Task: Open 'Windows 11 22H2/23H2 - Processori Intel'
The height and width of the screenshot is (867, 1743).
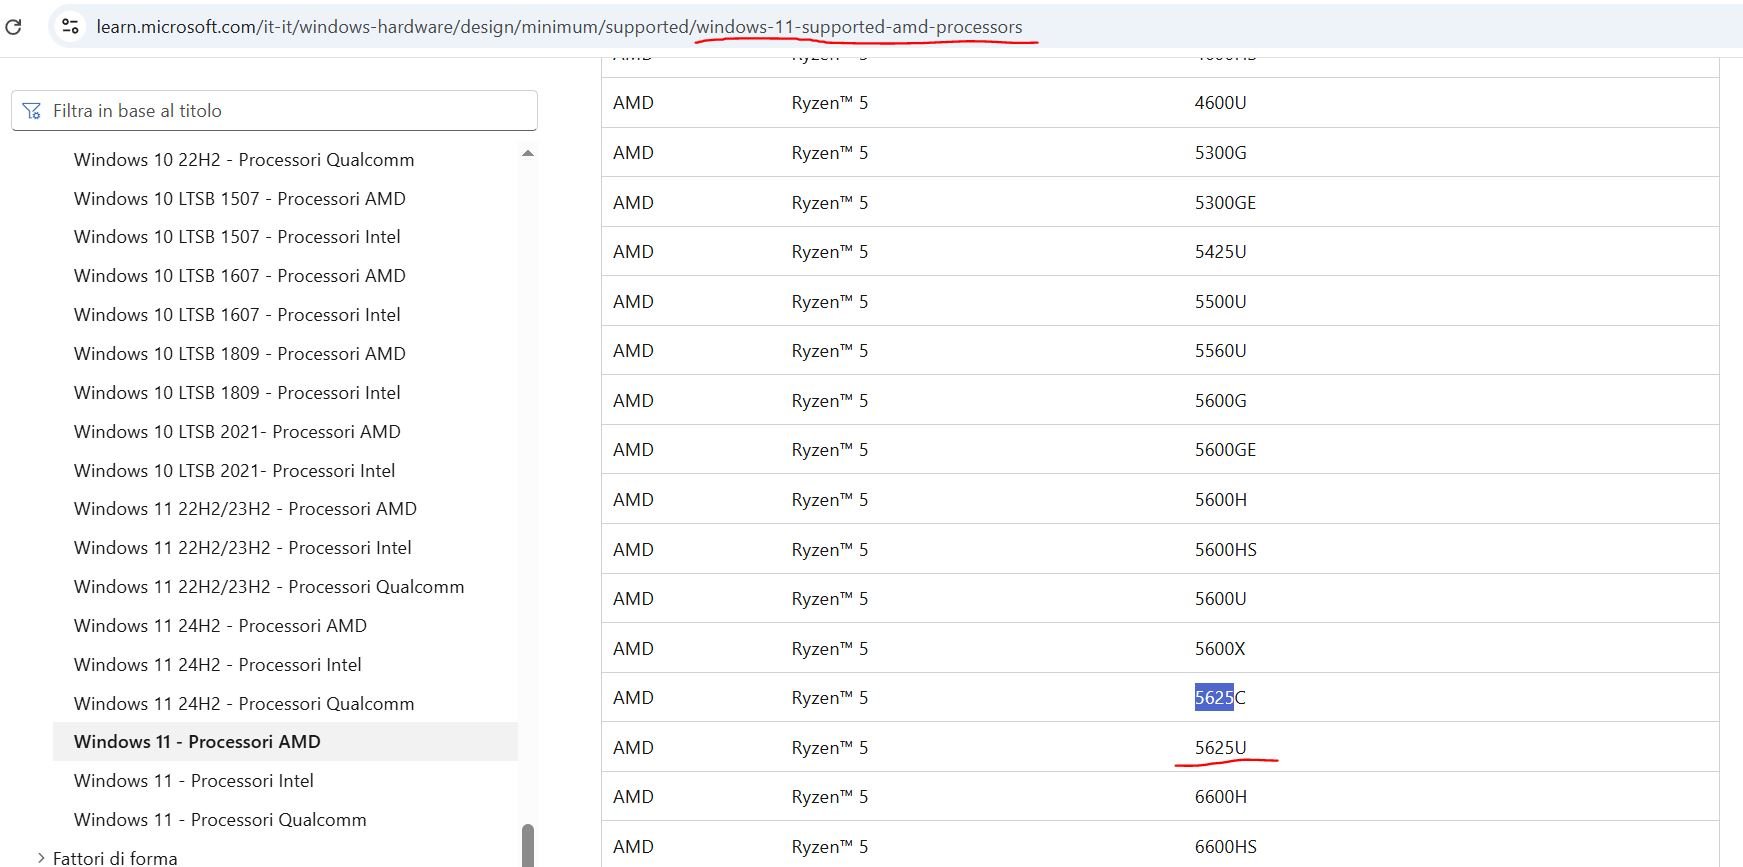Action: pos(243,548)
